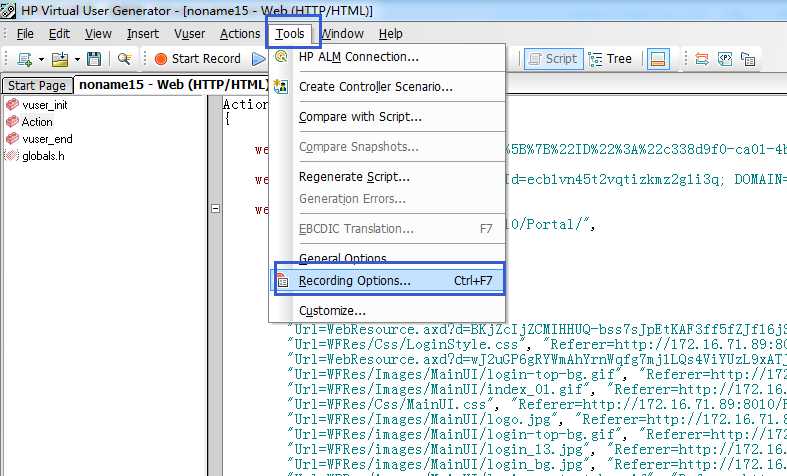The height and width of the screenshot is (476, 787).
Task: Choose General Options menu item
Action: 387,258
